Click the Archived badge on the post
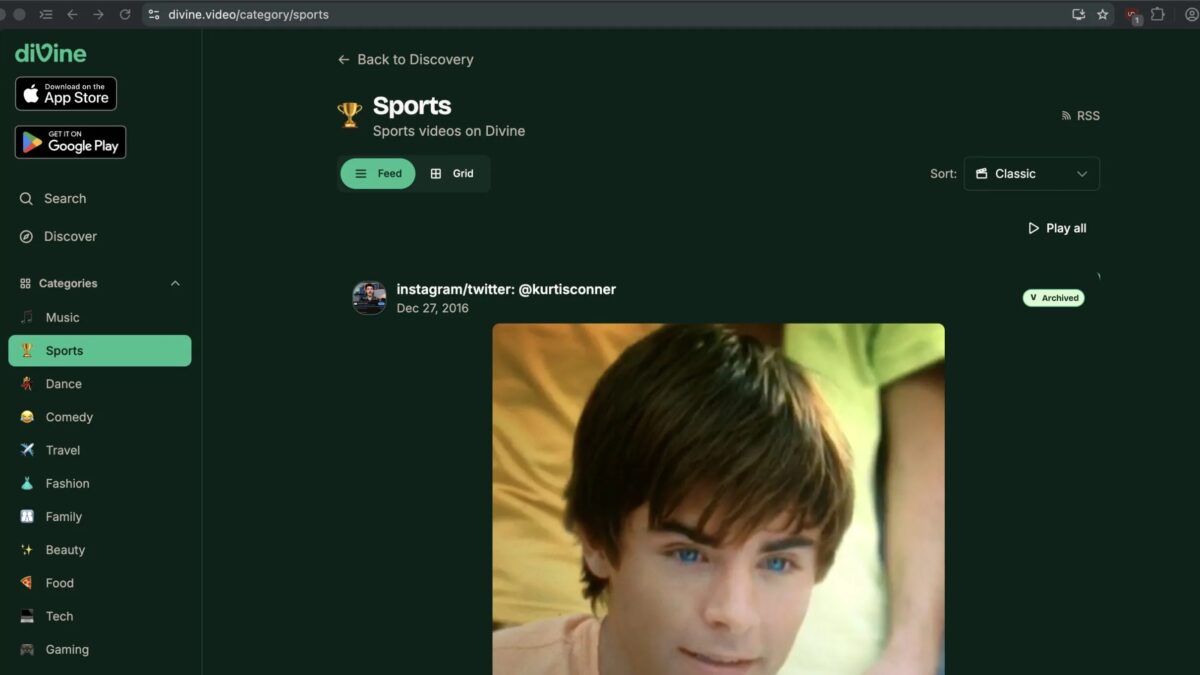Image resolution: width=1200 pixels, height=675 pixels. point(1053,298)
